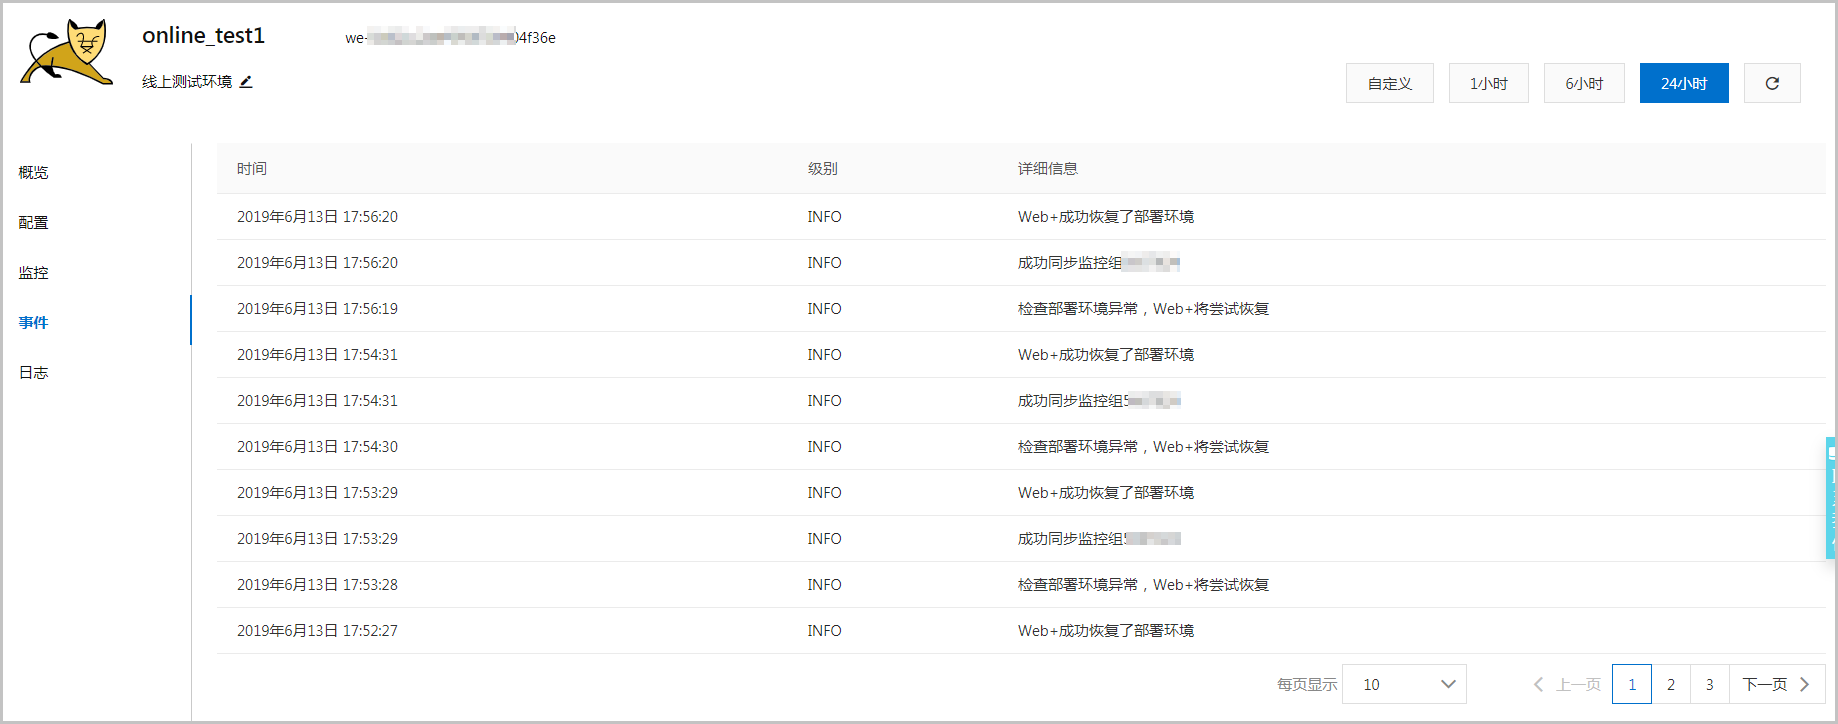Open the 配置 section
The width and height of the screenshot is (1838, 724).
tap(33, 222)
